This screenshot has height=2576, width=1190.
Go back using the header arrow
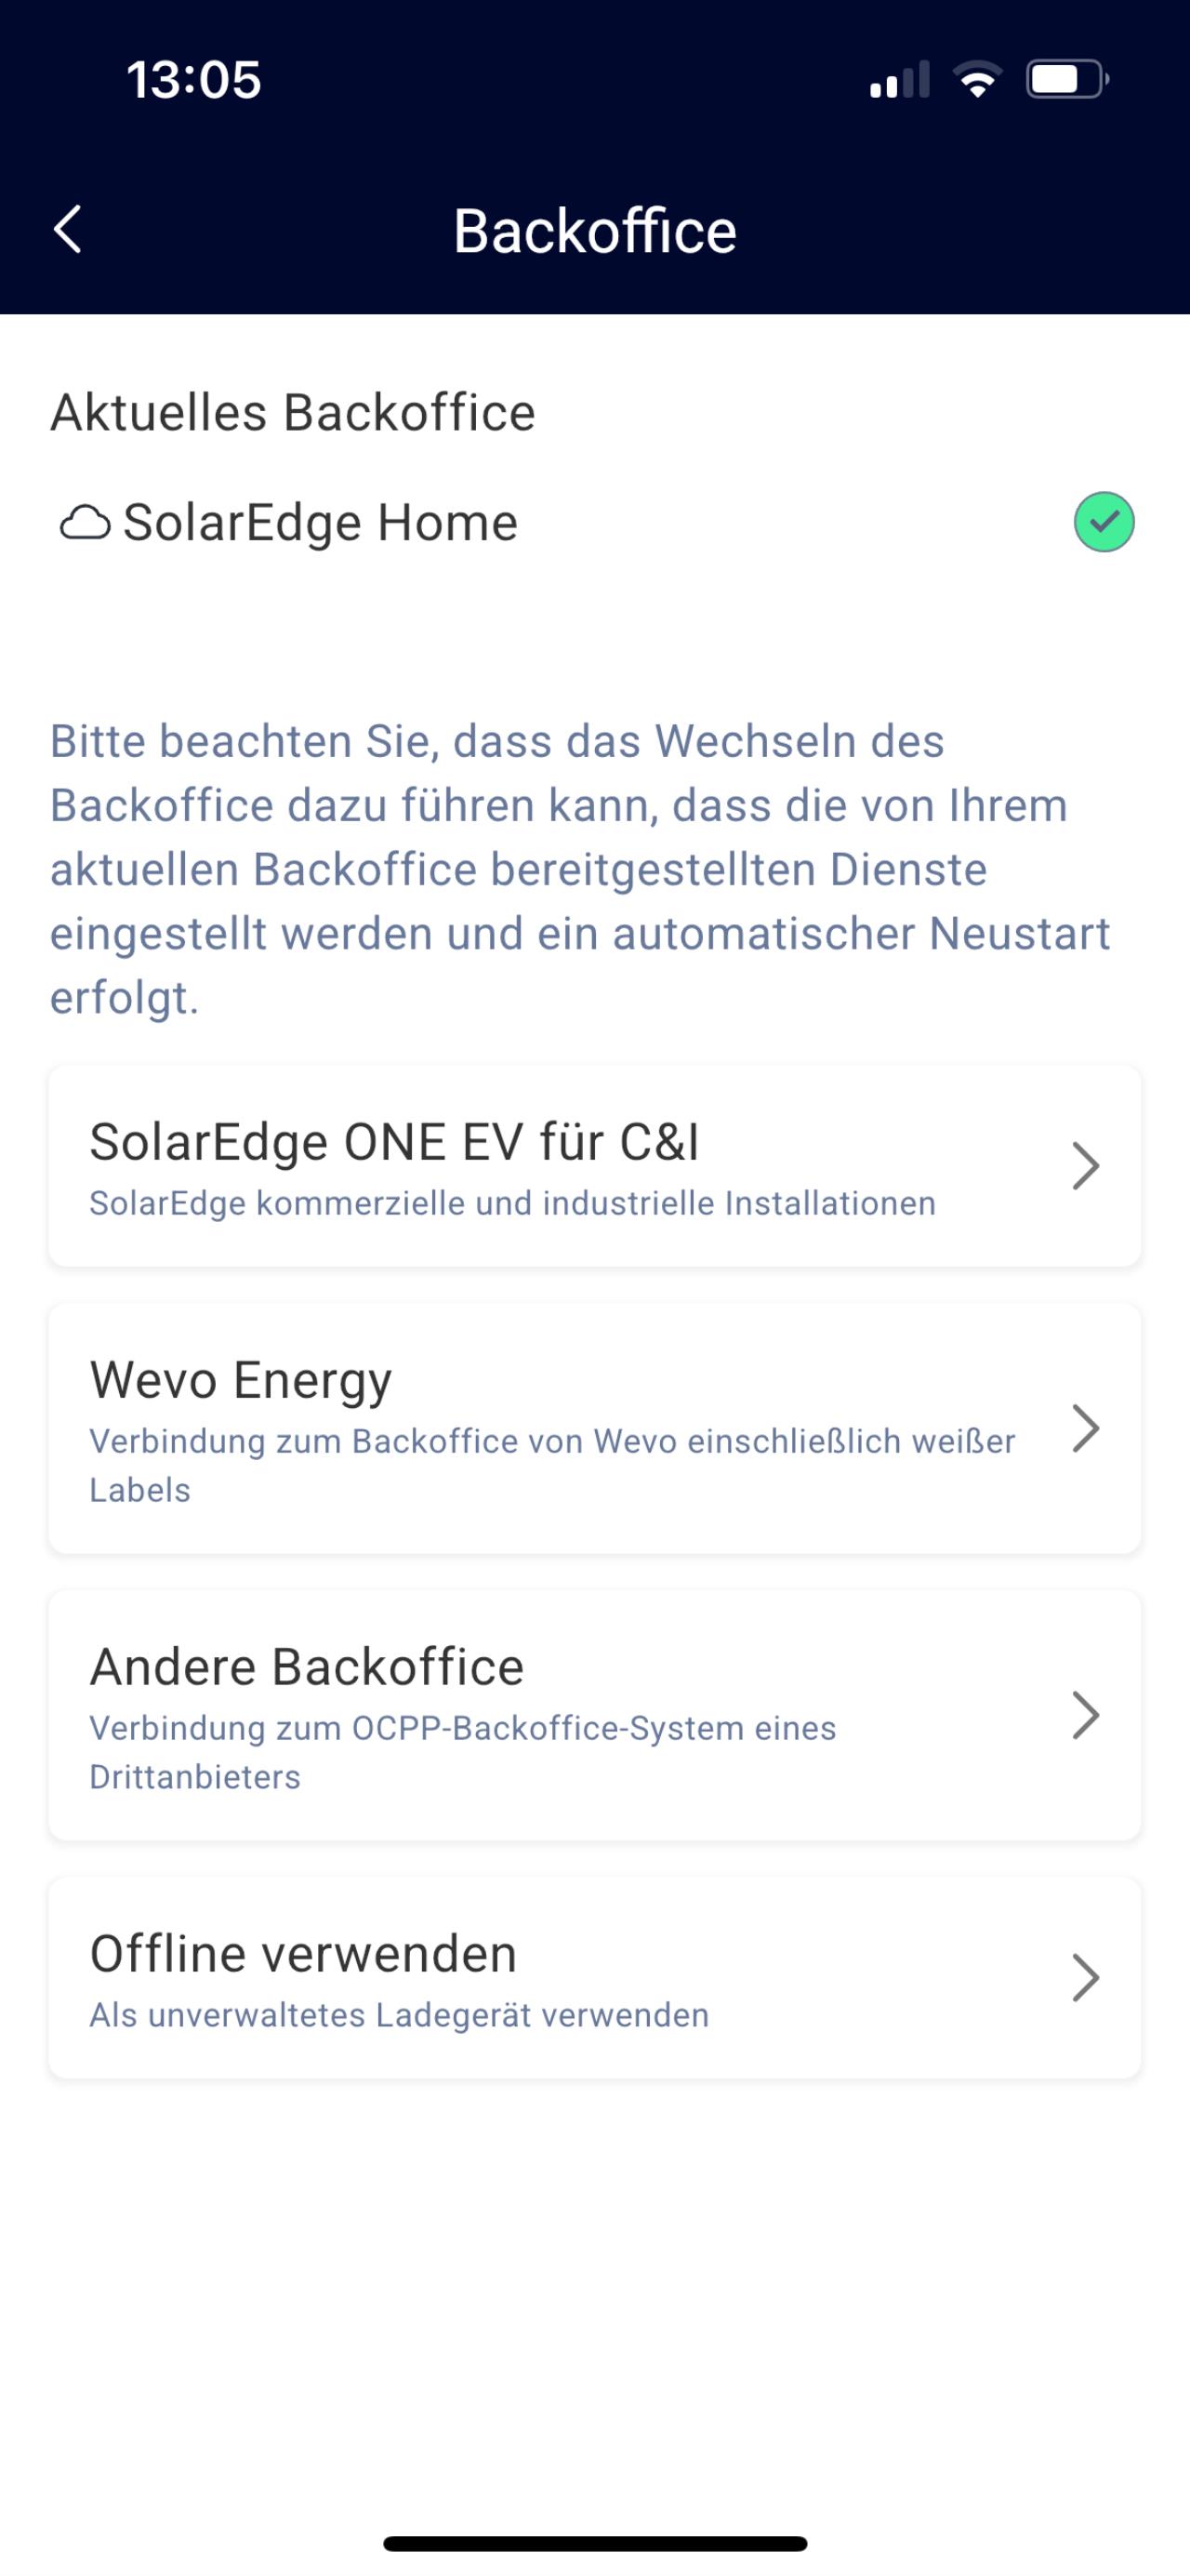click(x=68, y=230)
